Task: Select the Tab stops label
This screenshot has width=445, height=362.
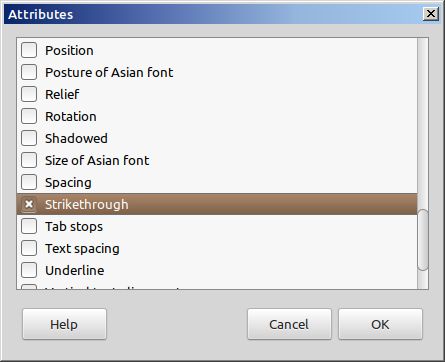Action: (74, 227)
